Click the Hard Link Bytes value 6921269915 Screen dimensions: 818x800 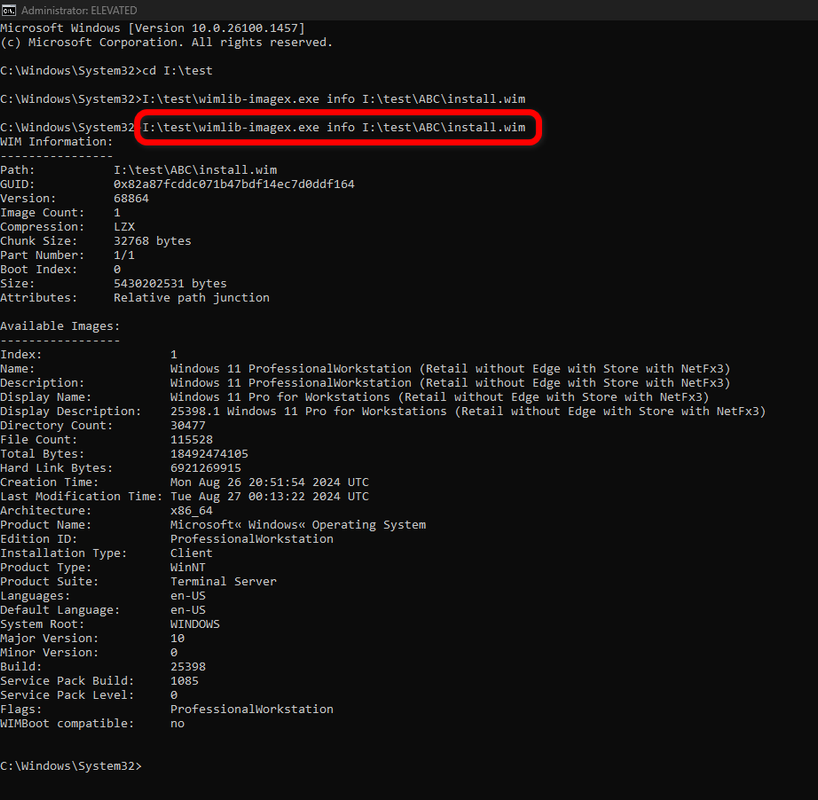coord(206,468)
